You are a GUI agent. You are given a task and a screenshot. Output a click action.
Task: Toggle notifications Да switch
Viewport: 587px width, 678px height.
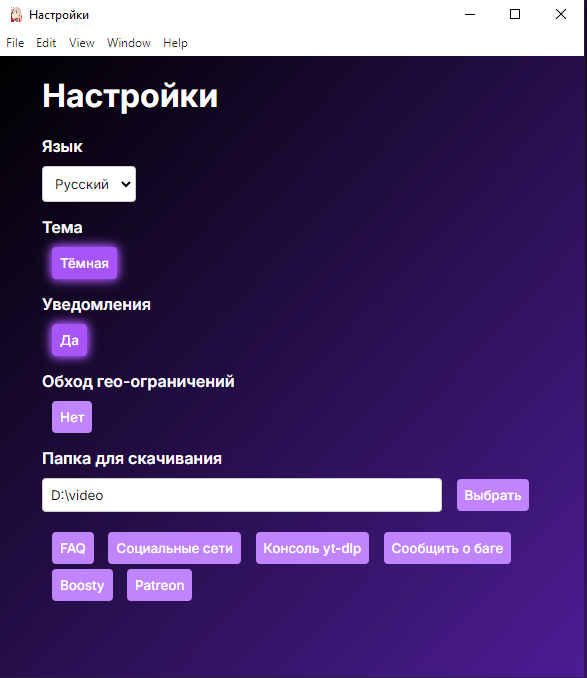[x=69, y=340]
